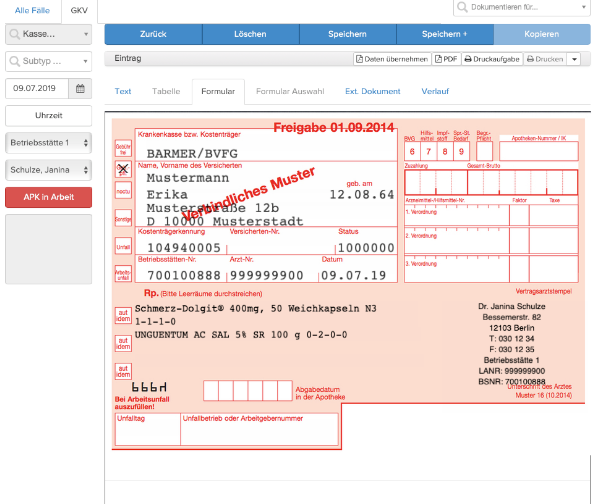592x504 pixels.
Task: Expand the arrow next to Drucken
Action: click(x=574, y=59)
